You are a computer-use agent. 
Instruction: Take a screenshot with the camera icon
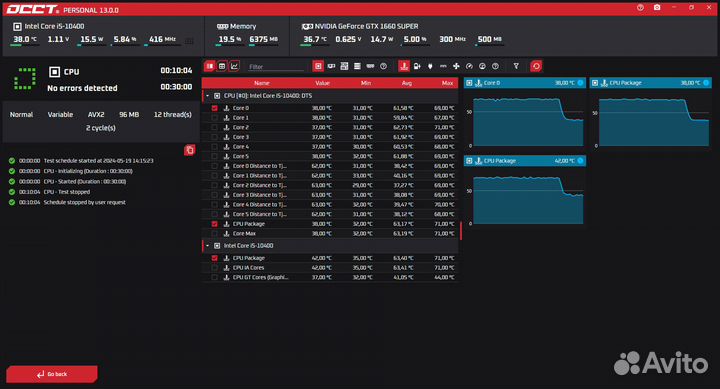tap(657, 8)
